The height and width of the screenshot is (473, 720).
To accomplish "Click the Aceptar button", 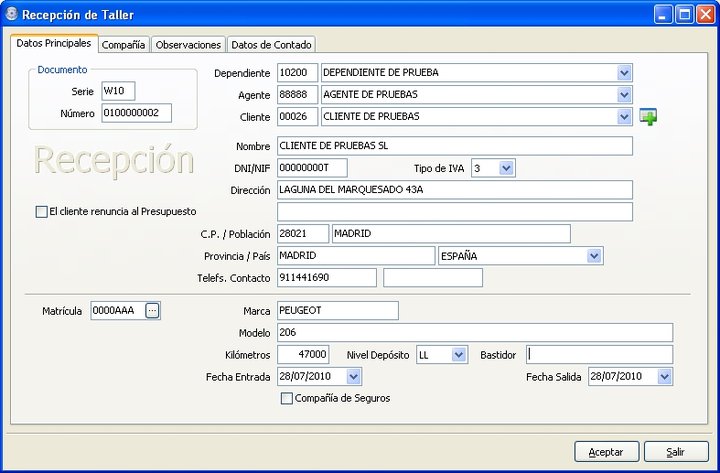I will tap(606, 452).
